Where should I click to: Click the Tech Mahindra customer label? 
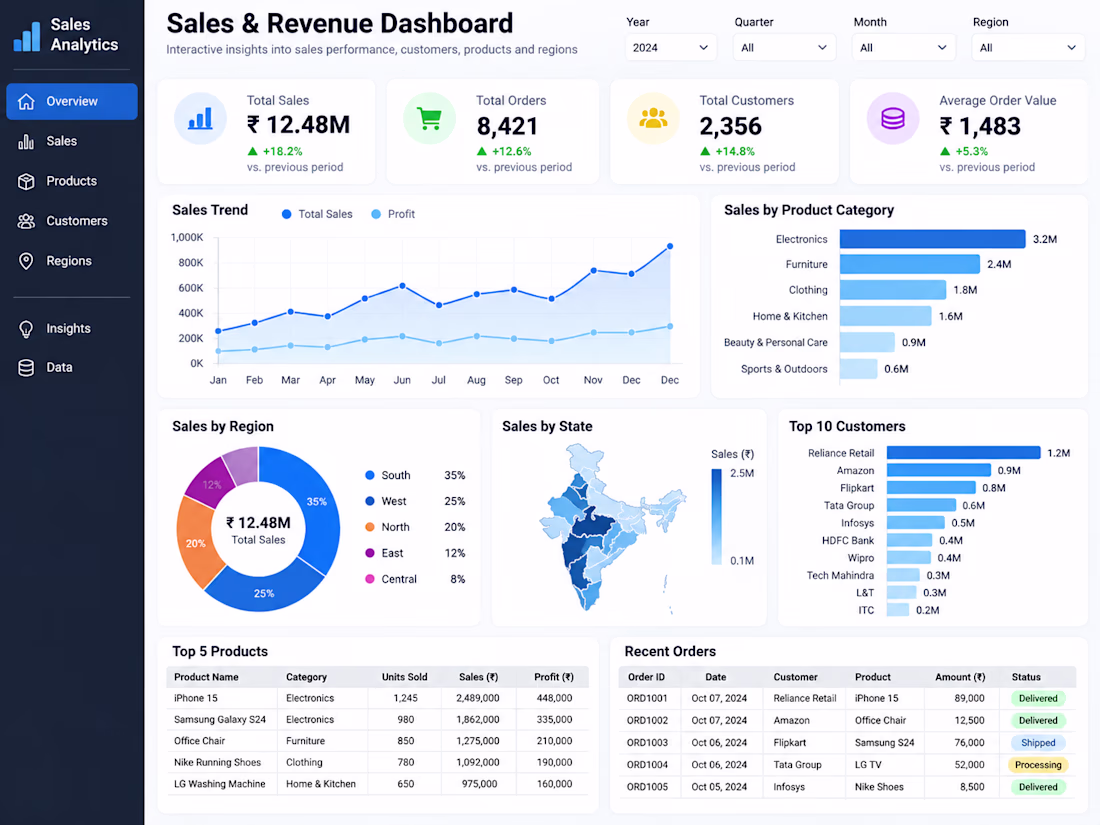point(840,576)
